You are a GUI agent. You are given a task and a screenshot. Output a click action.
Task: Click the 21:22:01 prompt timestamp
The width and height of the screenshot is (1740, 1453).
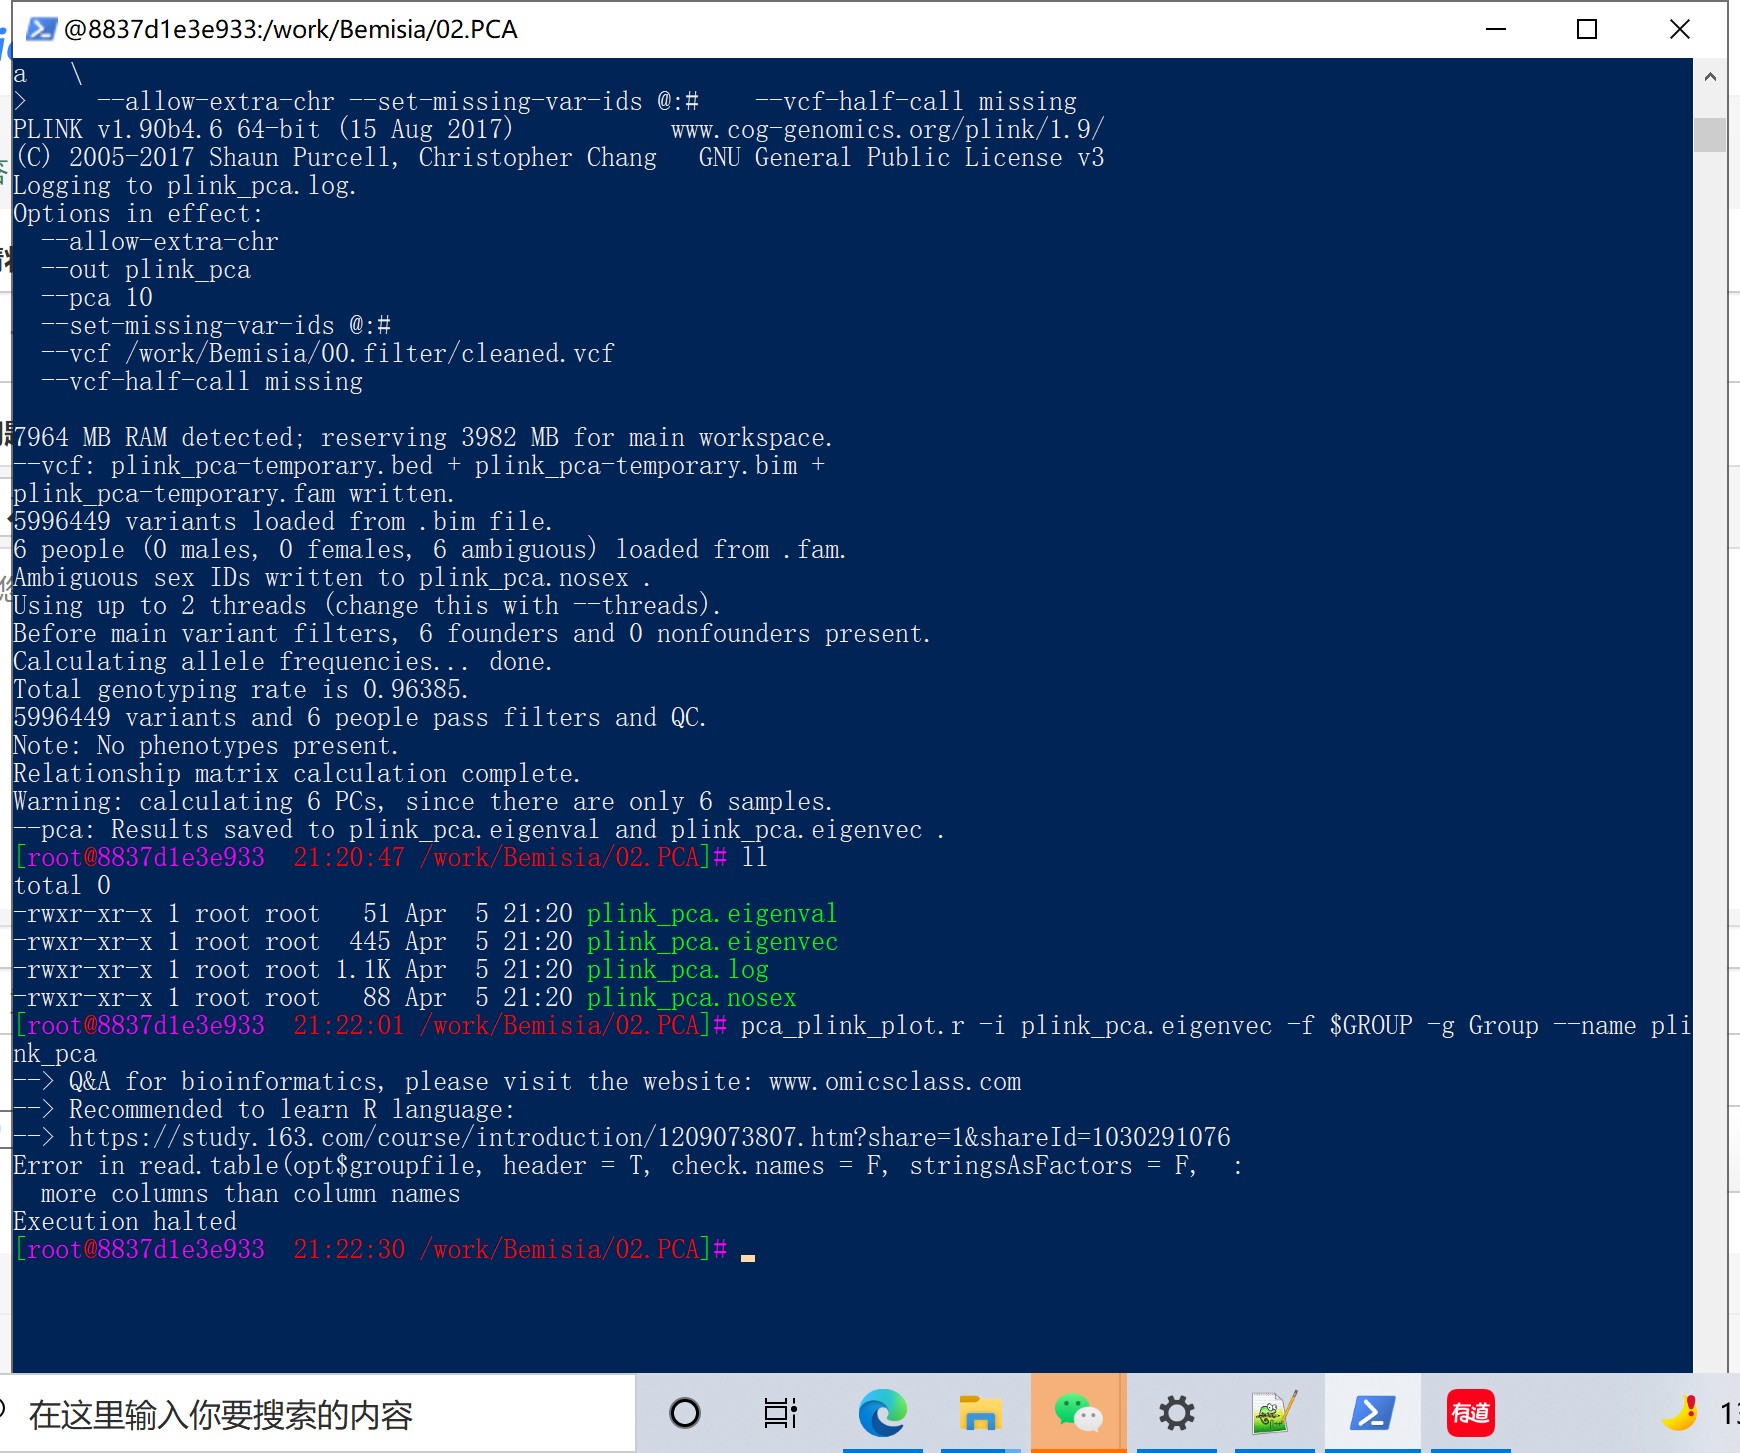pyautogui.click(x=349, y=1026)
